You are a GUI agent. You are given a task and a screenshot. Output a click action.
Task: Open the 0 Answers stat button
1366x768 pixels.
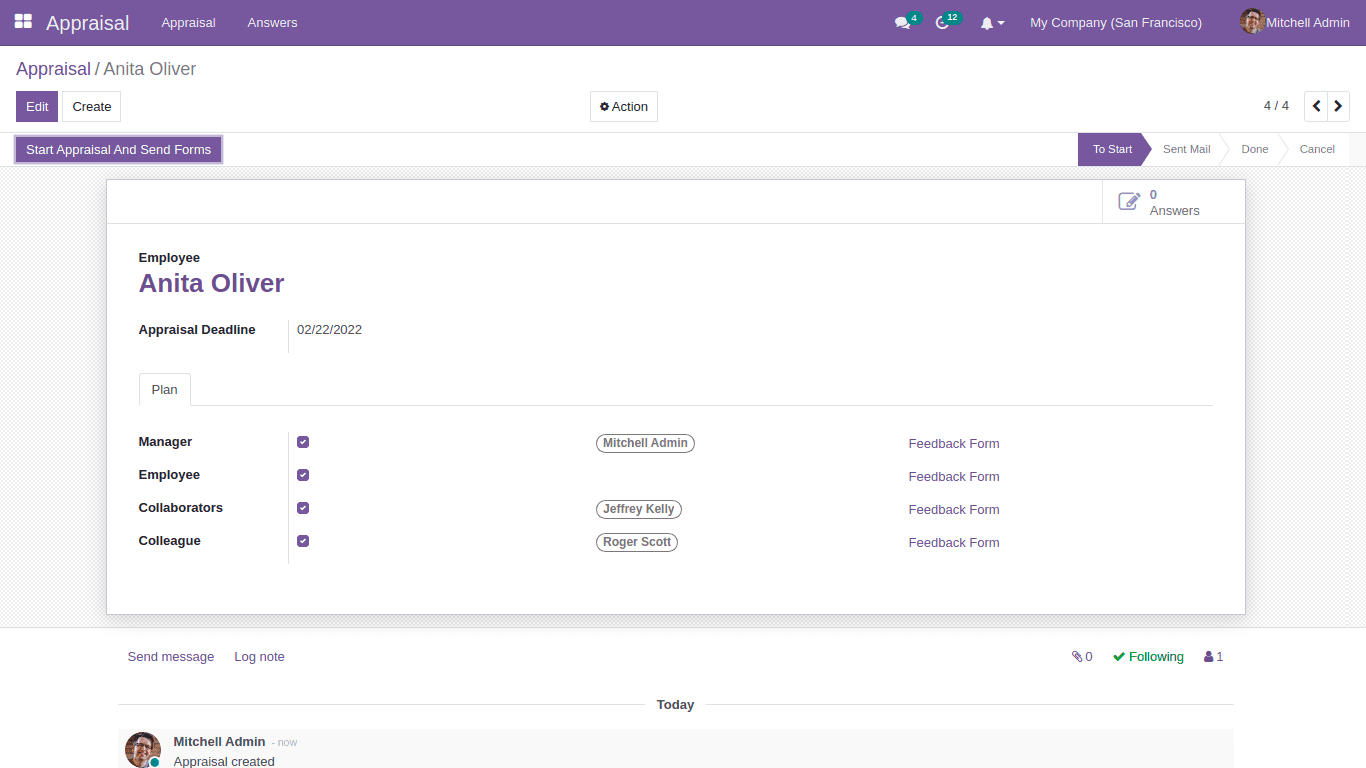1173,201
